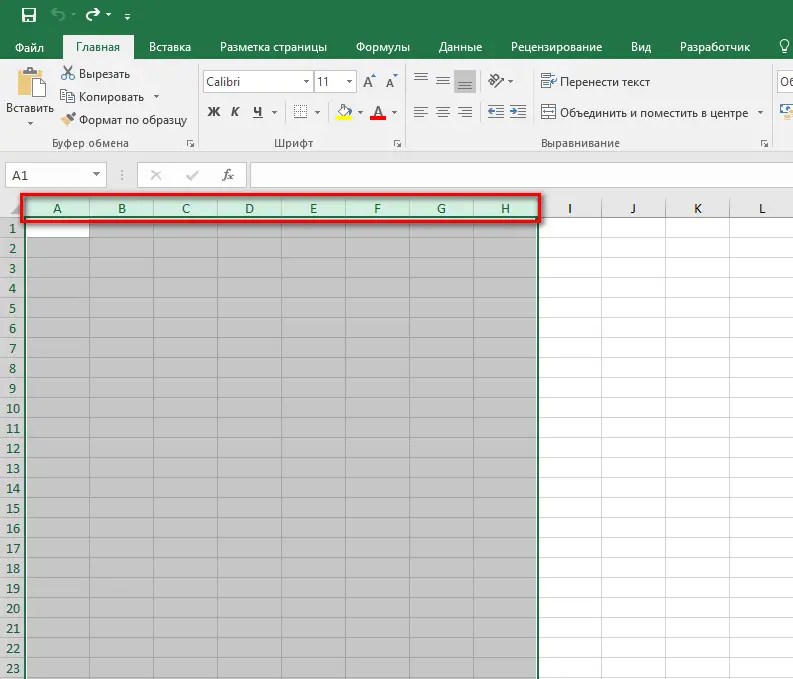Switch to the Данные tab
Screen dimensions: 793x679
[x=460, y=47]
